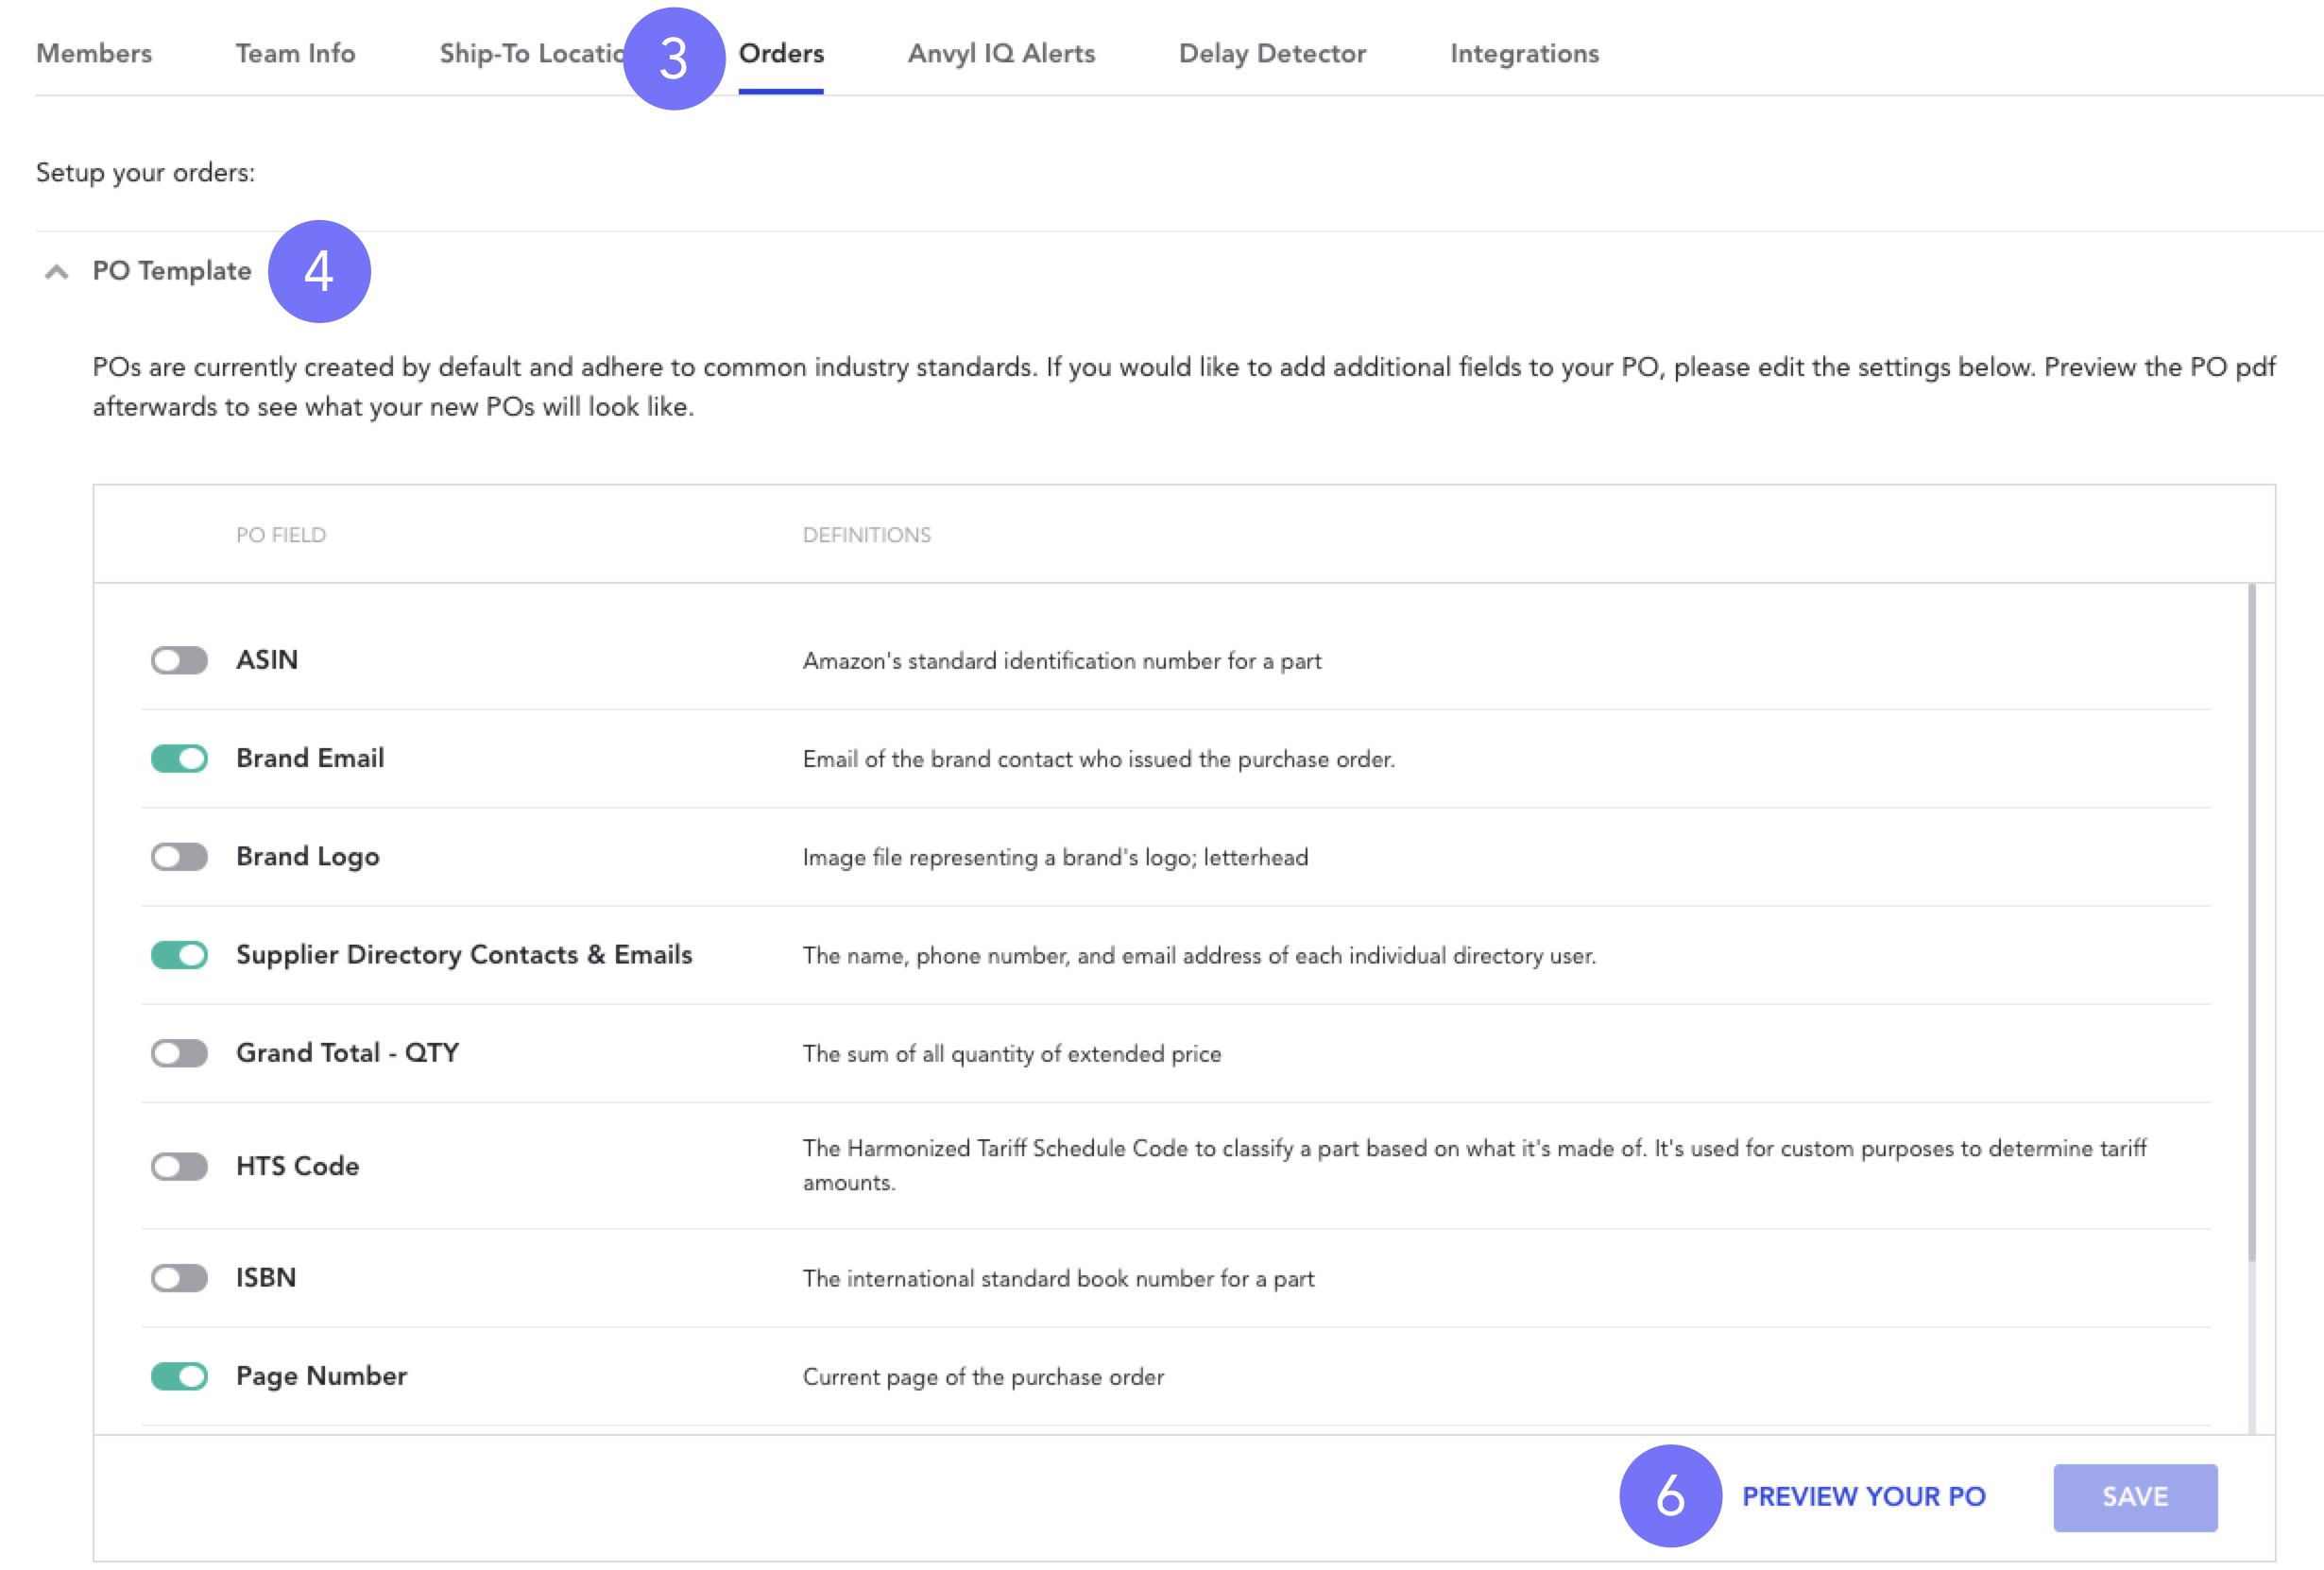Enable the Grand Total - QTY toggle
The width and height of the screenshot is (2324, 1570).
179,1053
